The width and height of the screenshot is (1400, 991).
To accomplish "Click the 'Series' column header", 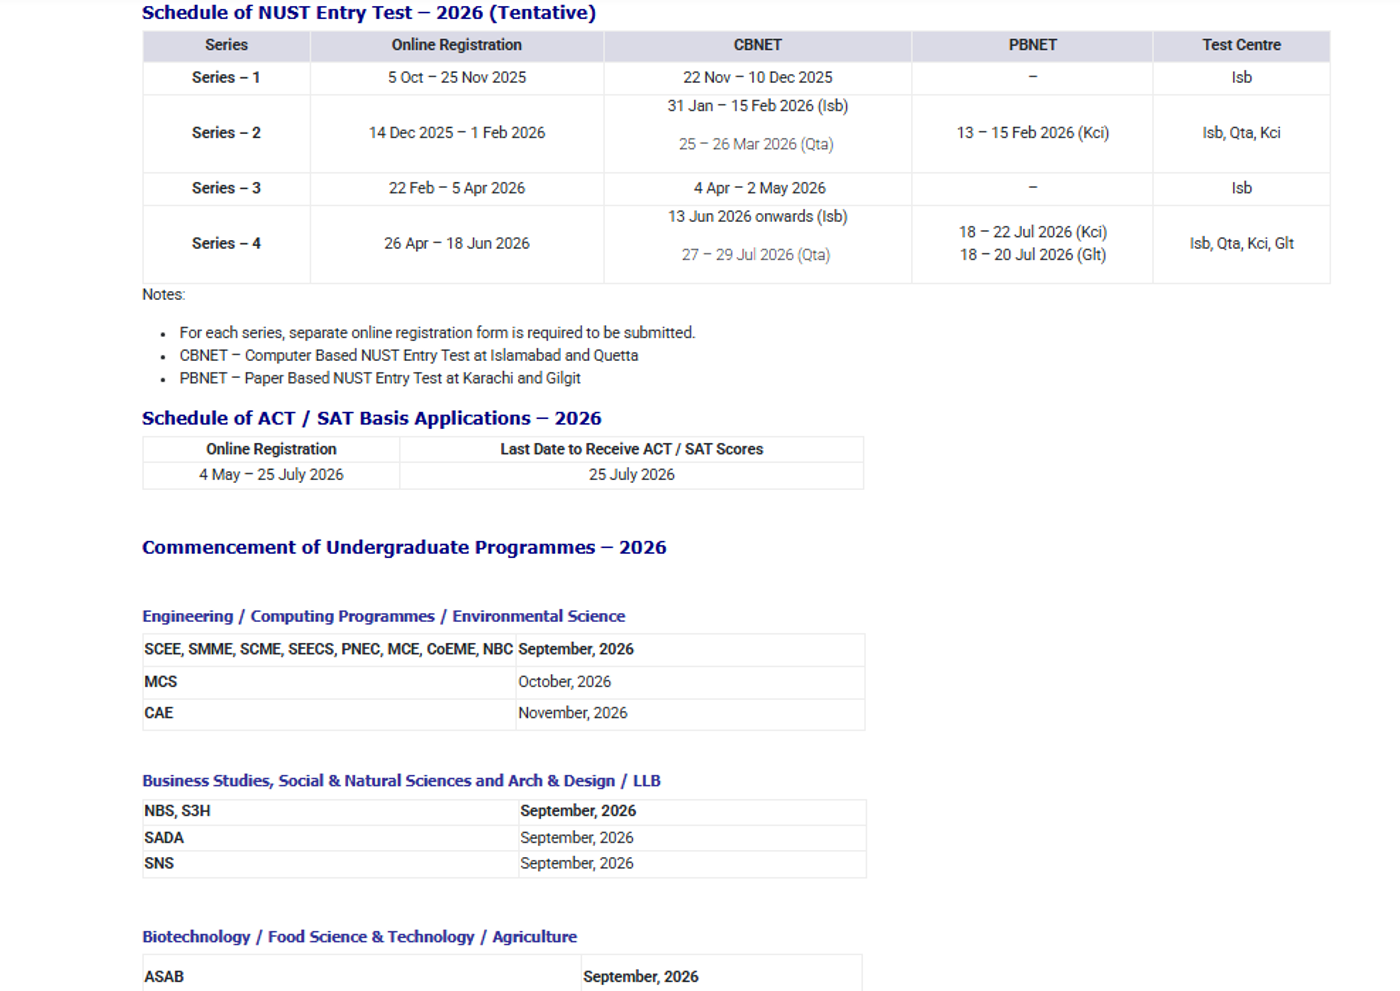I will [x=226, y=45].
